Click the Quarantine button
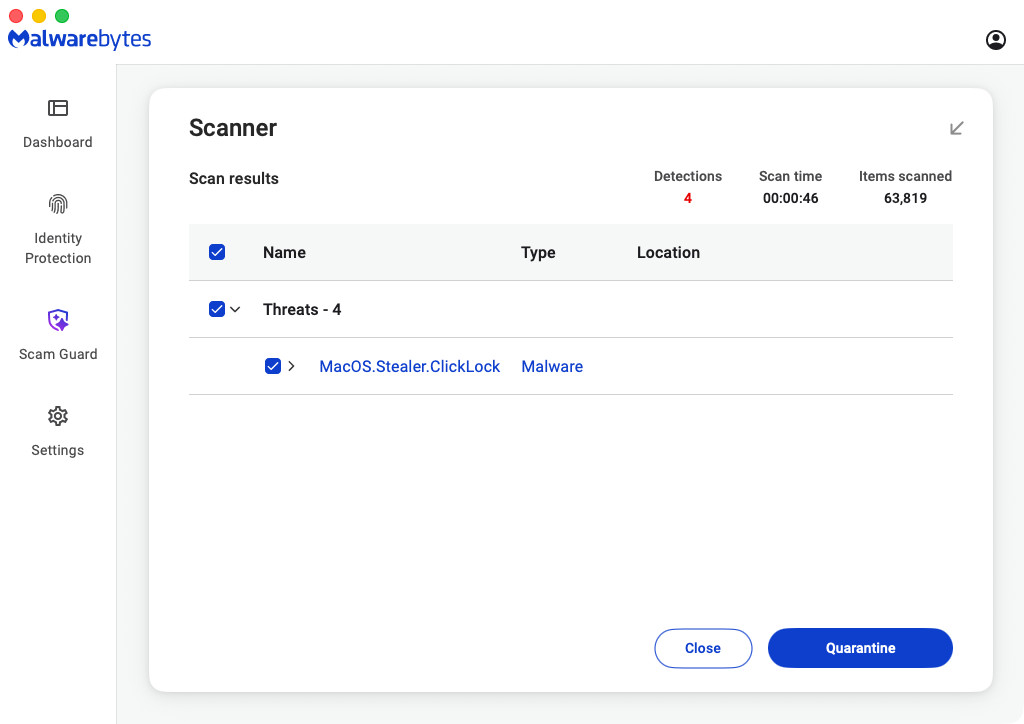The height and width of the screenshot is (724, 1024). tap(860, 648)
